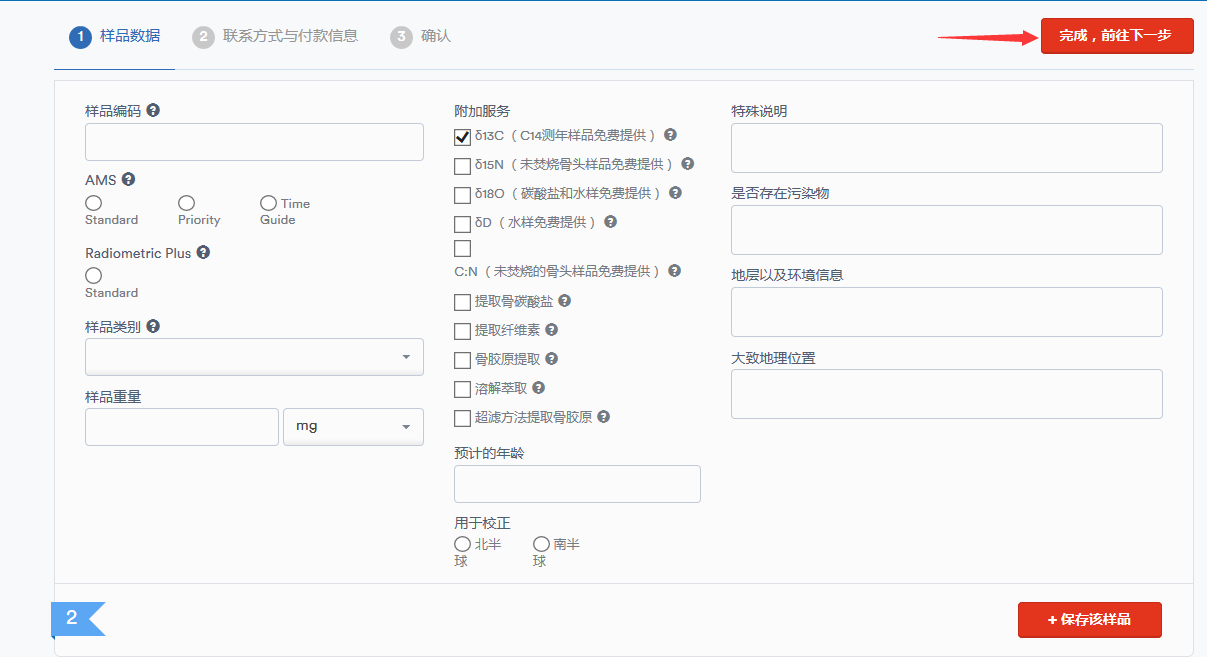The width and height of the screenshot is (1207, 657).
Task: Open help icon for δ13C service
Action: point(670,135)
